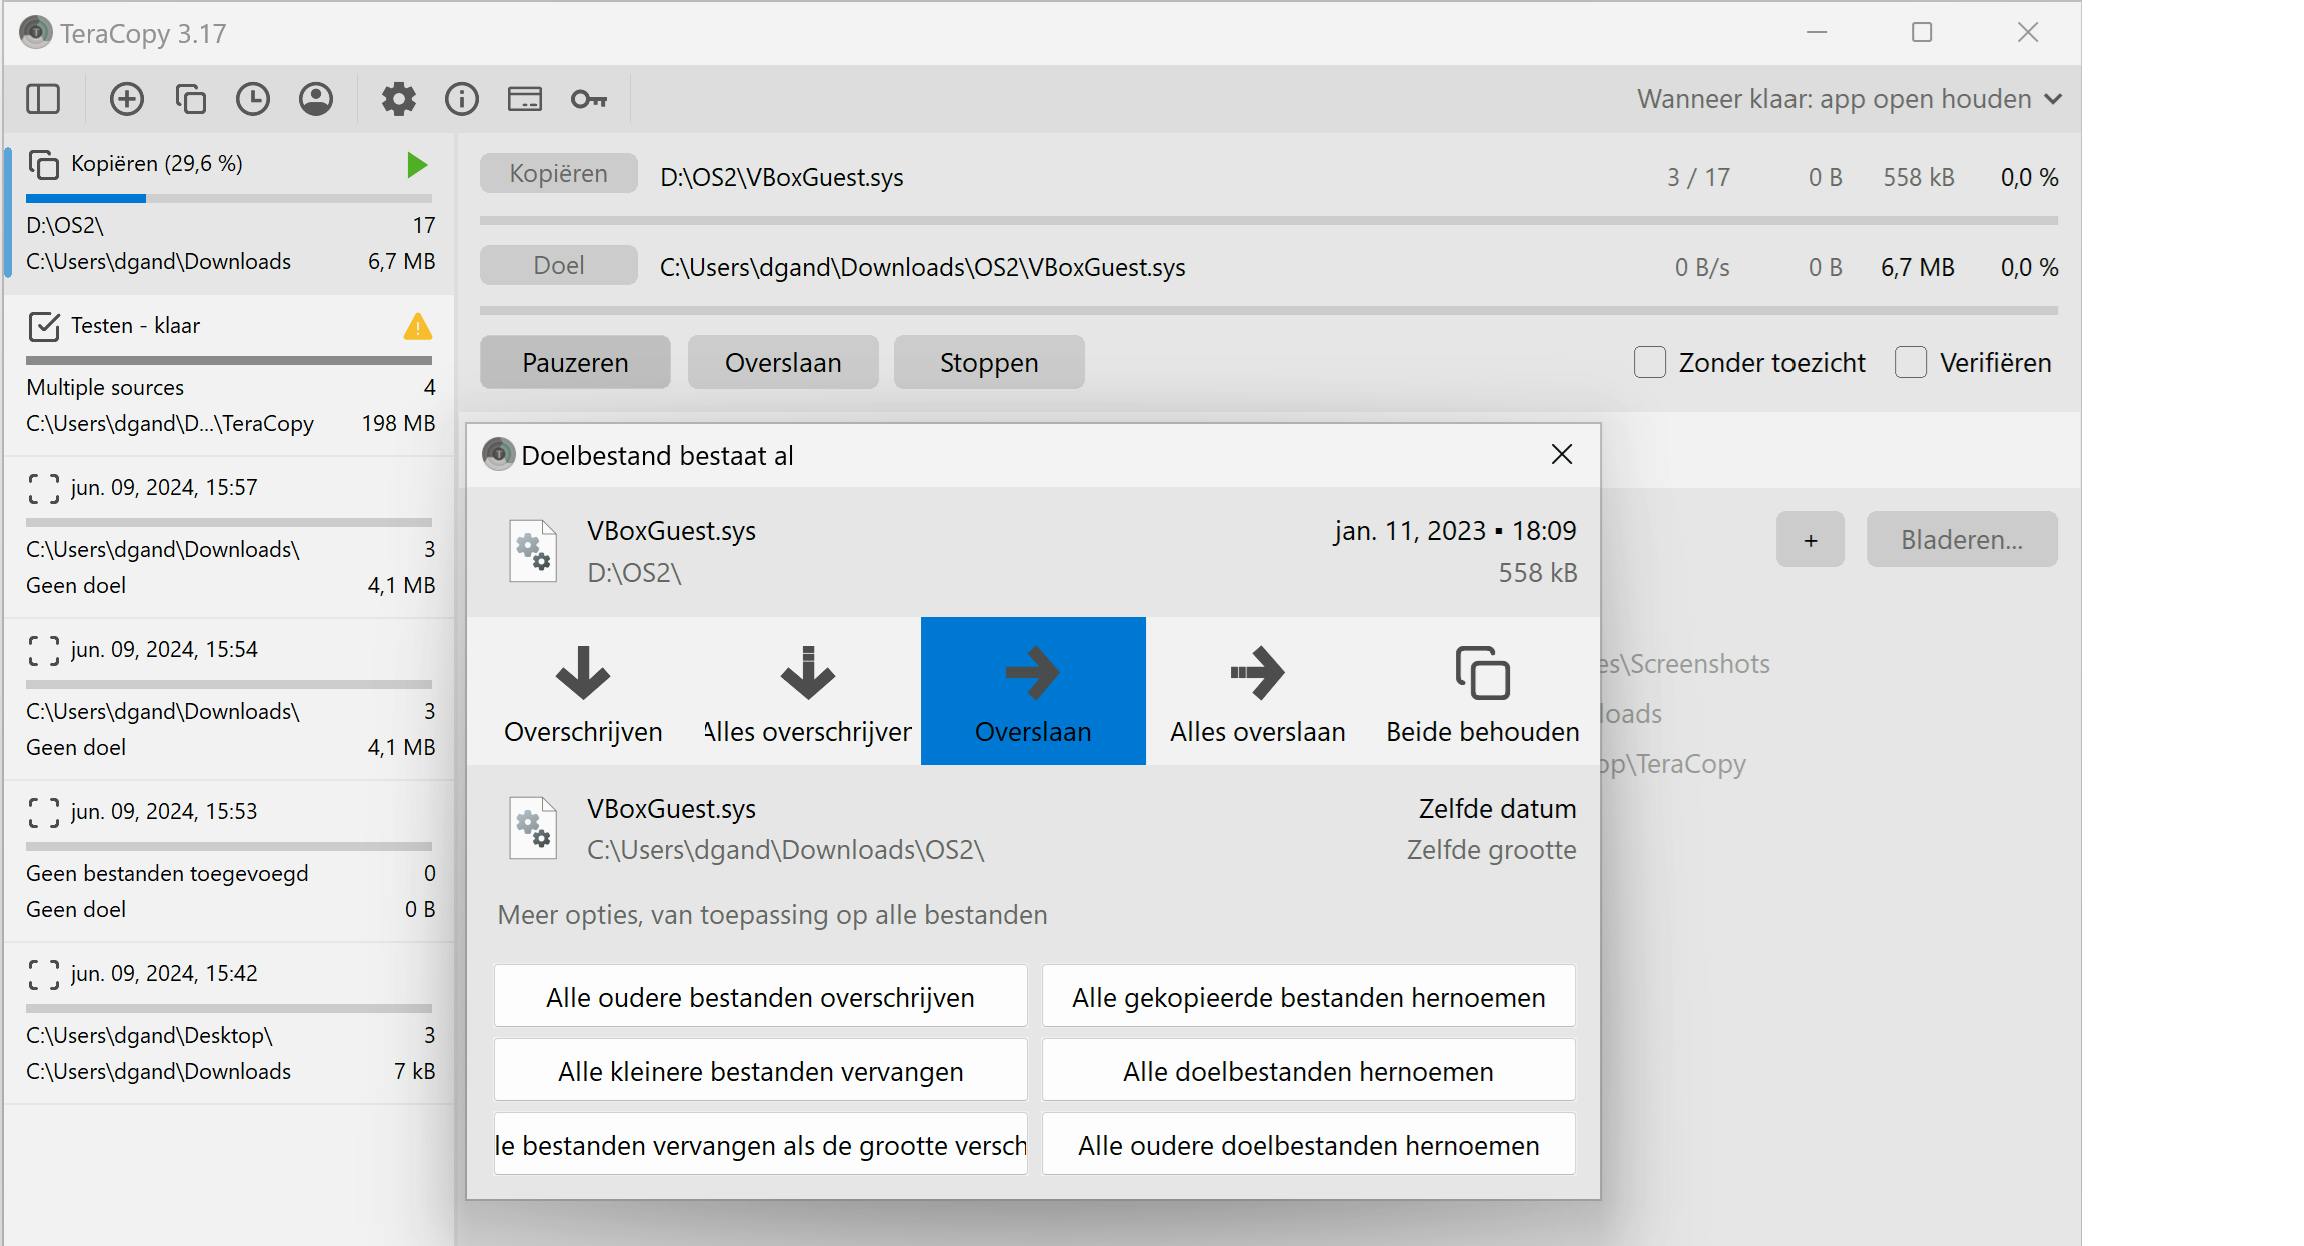Click the copy files toolbar icon
This screenshot has height=1246, width=2304.
(190, 99)
